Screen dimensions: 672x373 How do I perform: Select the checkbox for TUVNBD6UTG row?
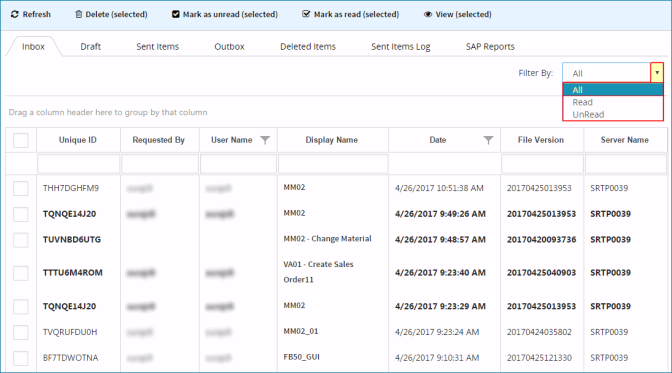21,240
